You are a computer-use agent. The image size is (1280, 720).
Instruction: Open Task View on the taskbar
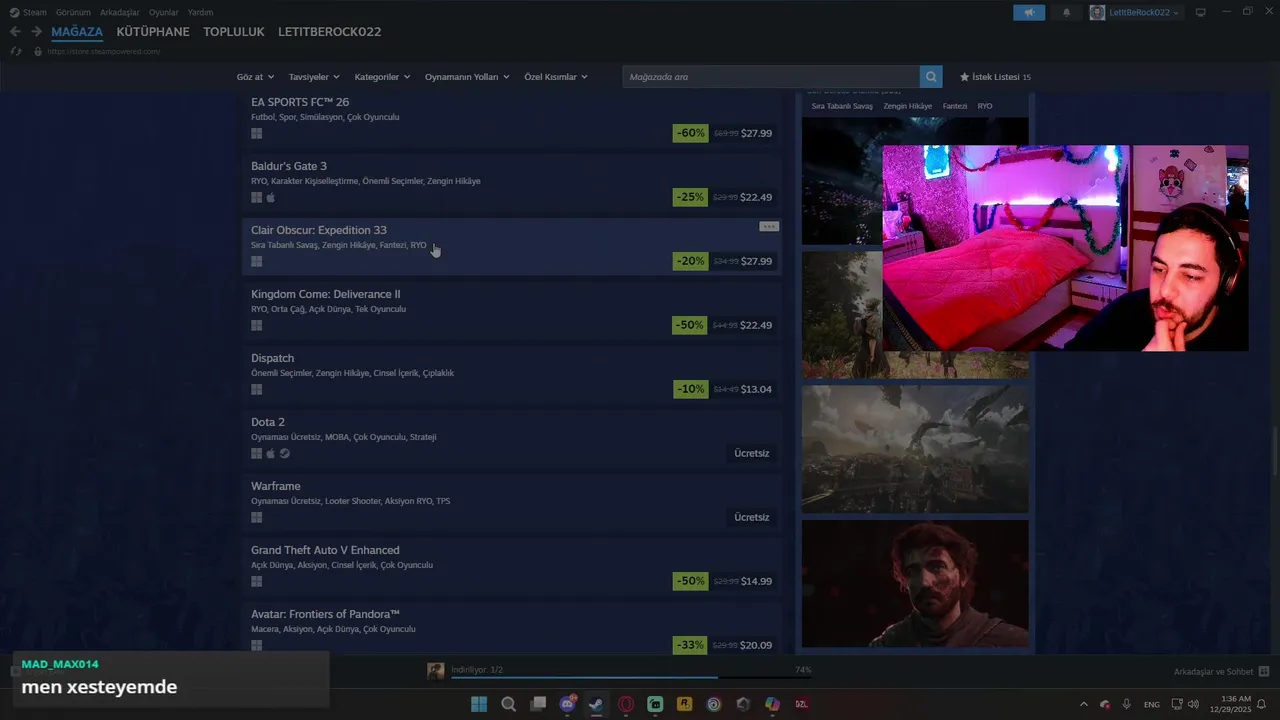[538, 704]
